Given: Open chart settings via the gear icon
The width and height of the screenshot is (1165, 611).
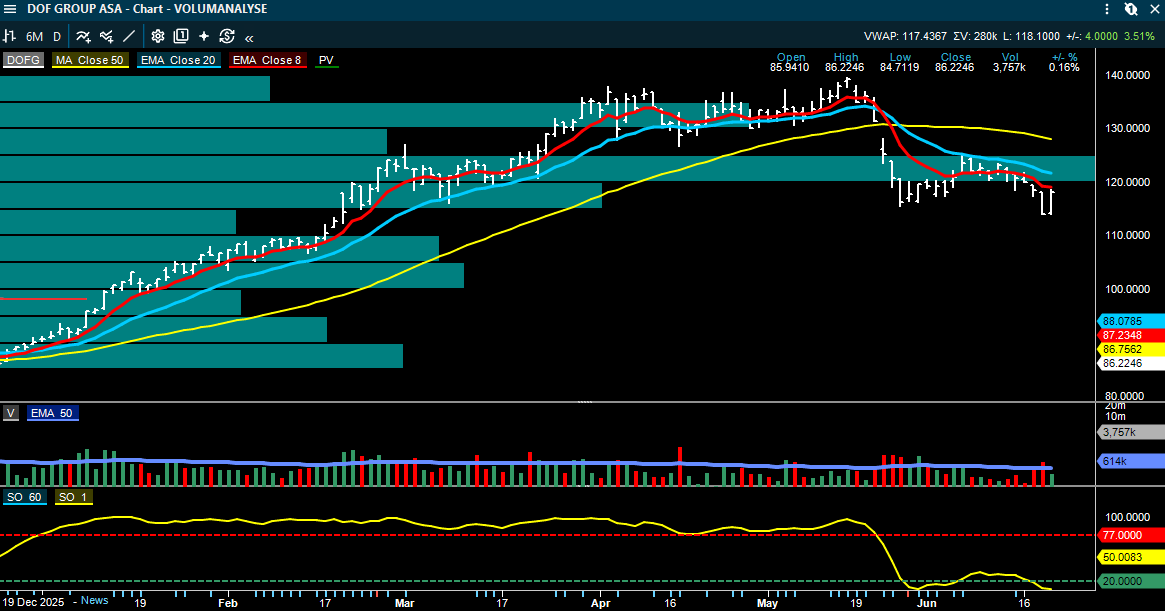Looking at the screenshot, I should point(158,36).
